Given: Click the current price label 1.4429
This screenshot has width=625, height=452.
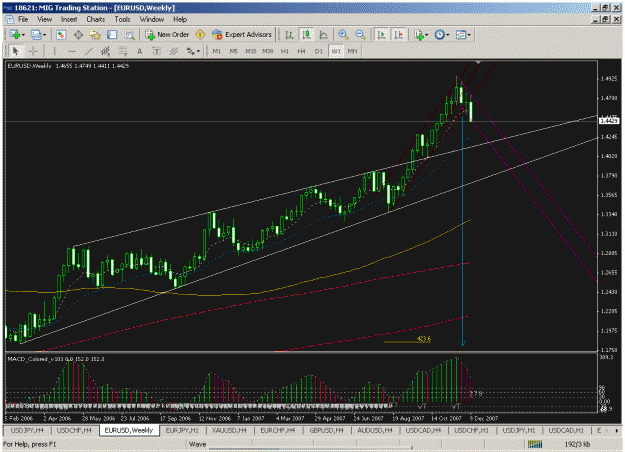Looking at the screenshot, I should click(x=609, y=121).
